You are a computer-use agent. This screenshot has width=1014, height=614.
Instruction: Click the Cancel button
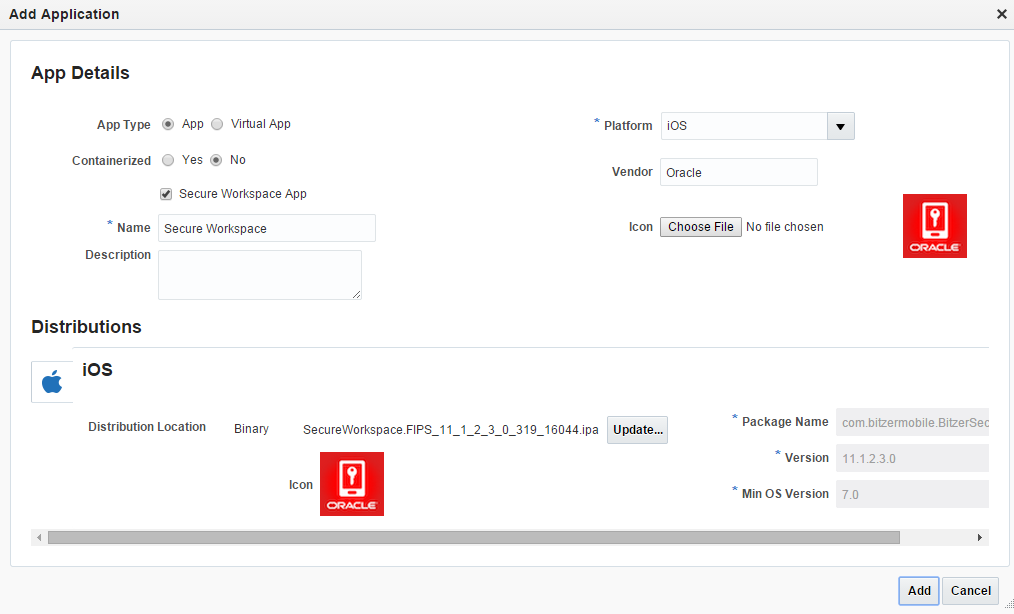click(970, 591)
